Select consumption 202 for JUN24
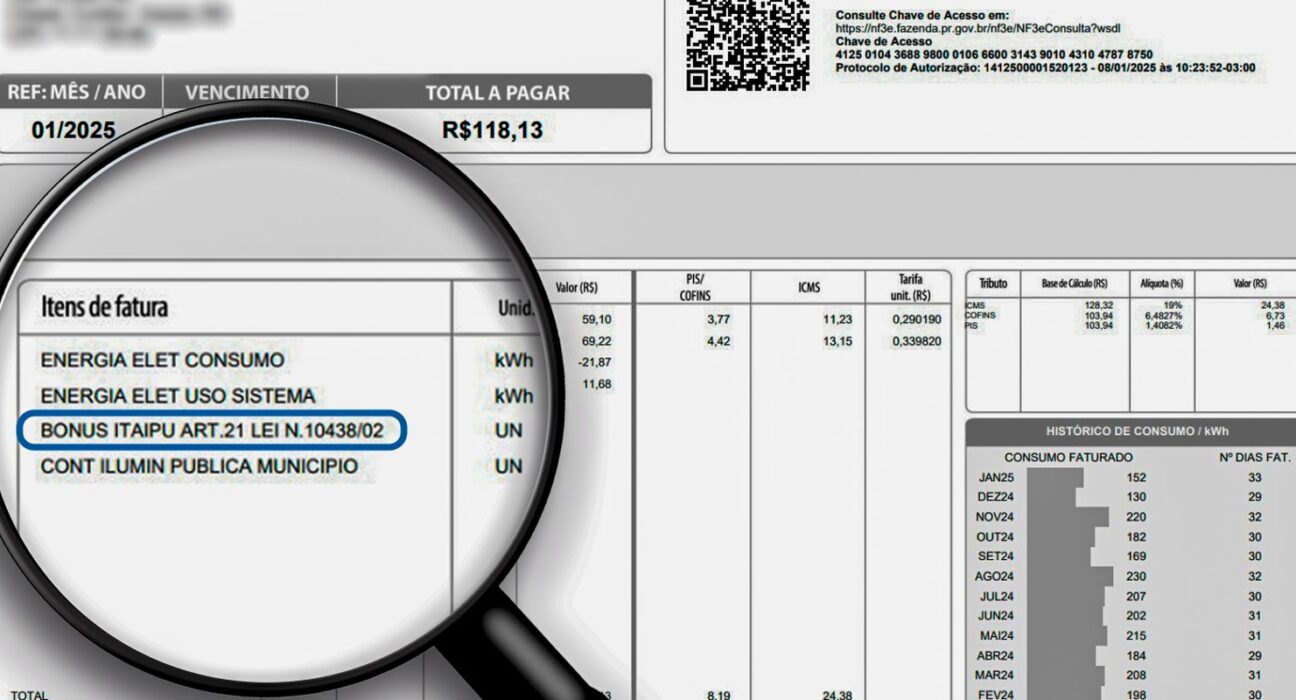Viewport: 1296px width, 700px height. [1136, 616]
